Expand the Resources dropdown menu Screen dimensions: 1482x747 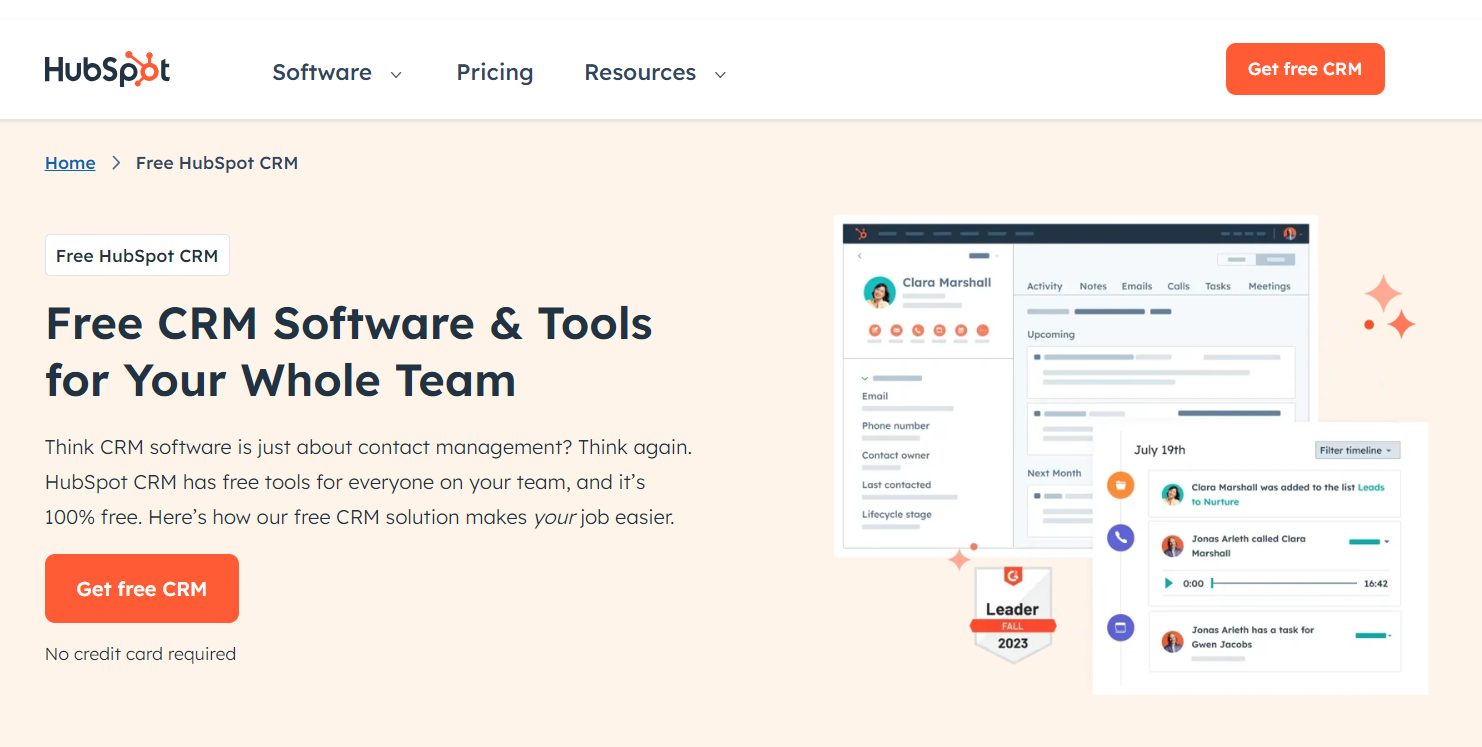(x=654, y=72)
